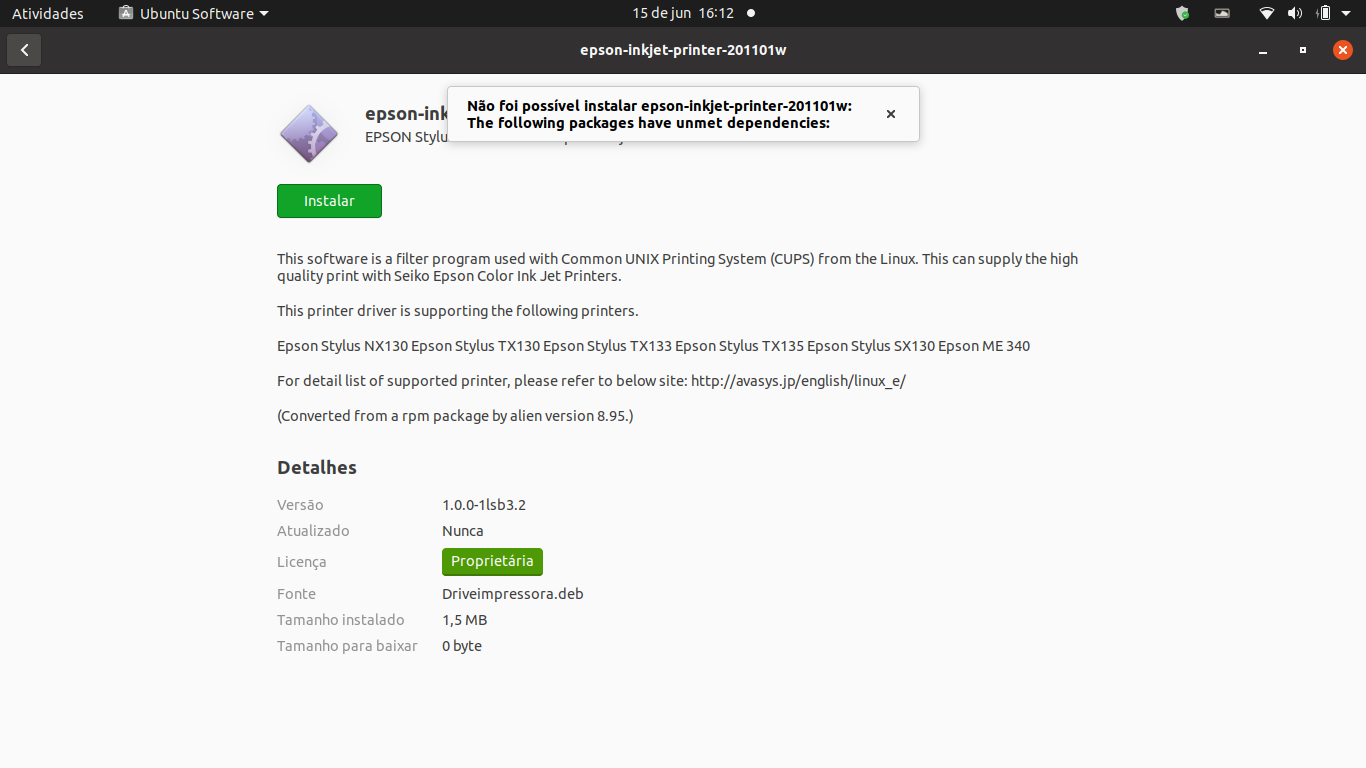This screenshot has height=768, width=1366.
Task: Click the Detalhes section heading
Action: (x=317, y=468)
